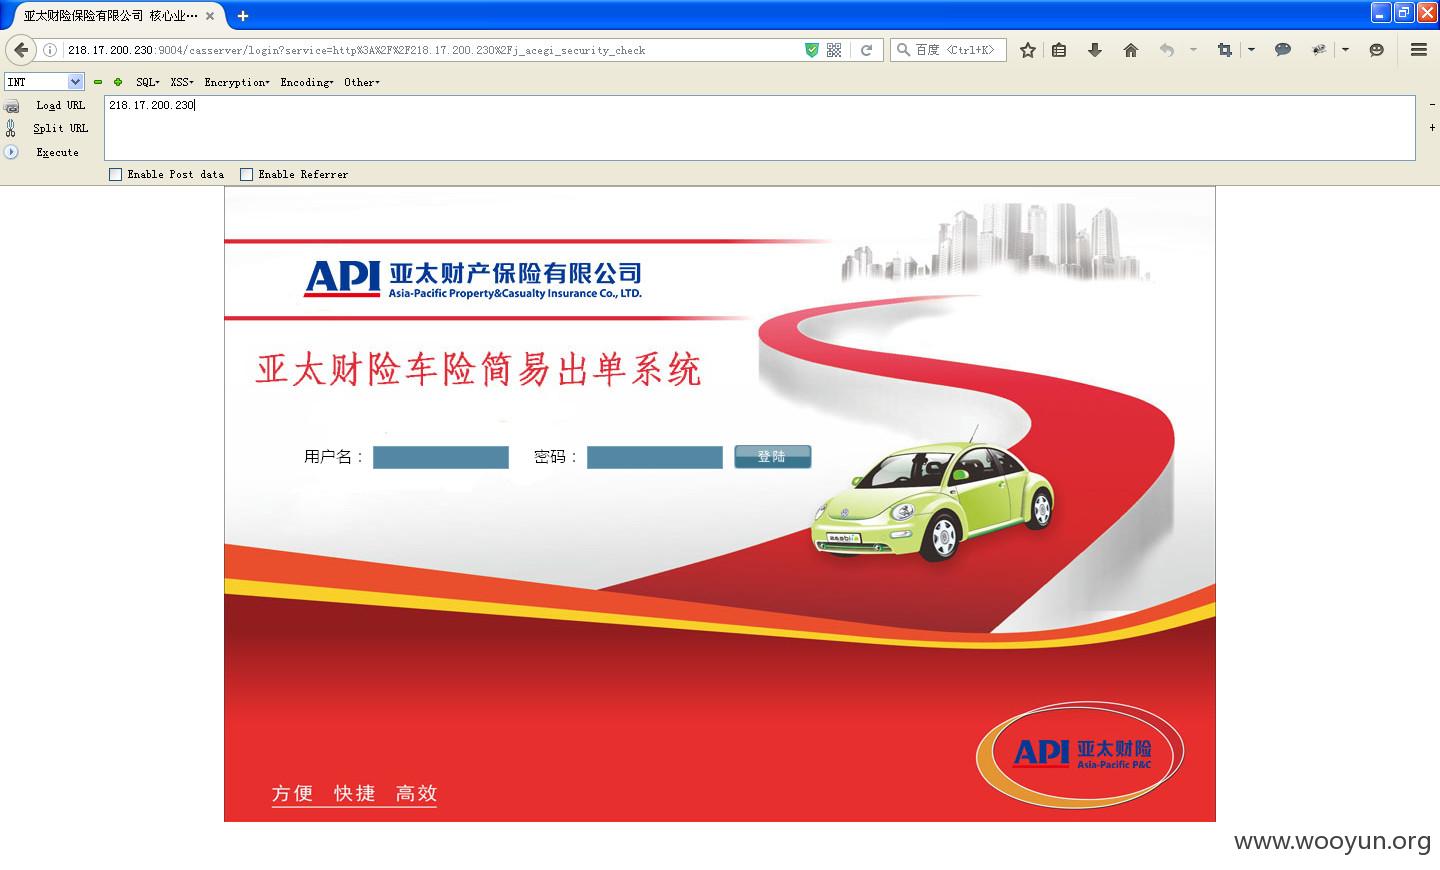Open the XSS menu
Viewport: 1440px width, 870px height.
pos(181,82)
